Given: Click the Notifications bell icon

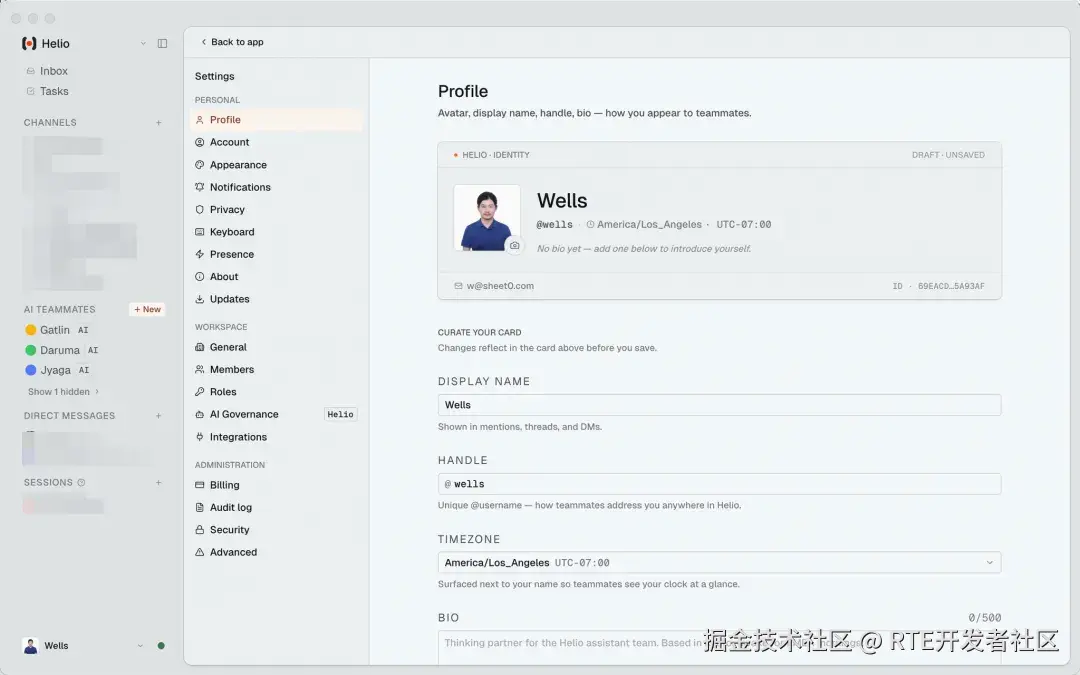Looking at the screenshot, I should (200, 187).
